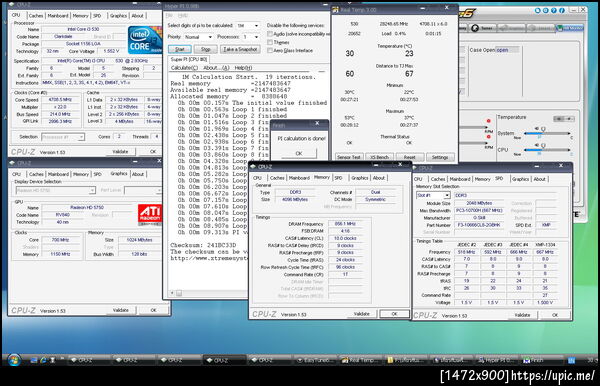
Task: Open Display Device Selection Radeon dropdown
Action: (x=55, y=190)
